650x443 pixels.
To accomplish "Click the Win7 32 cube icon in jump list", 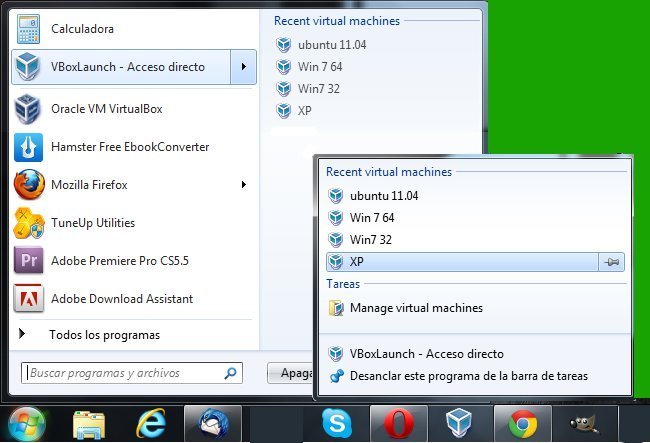I will click(336, 240).
